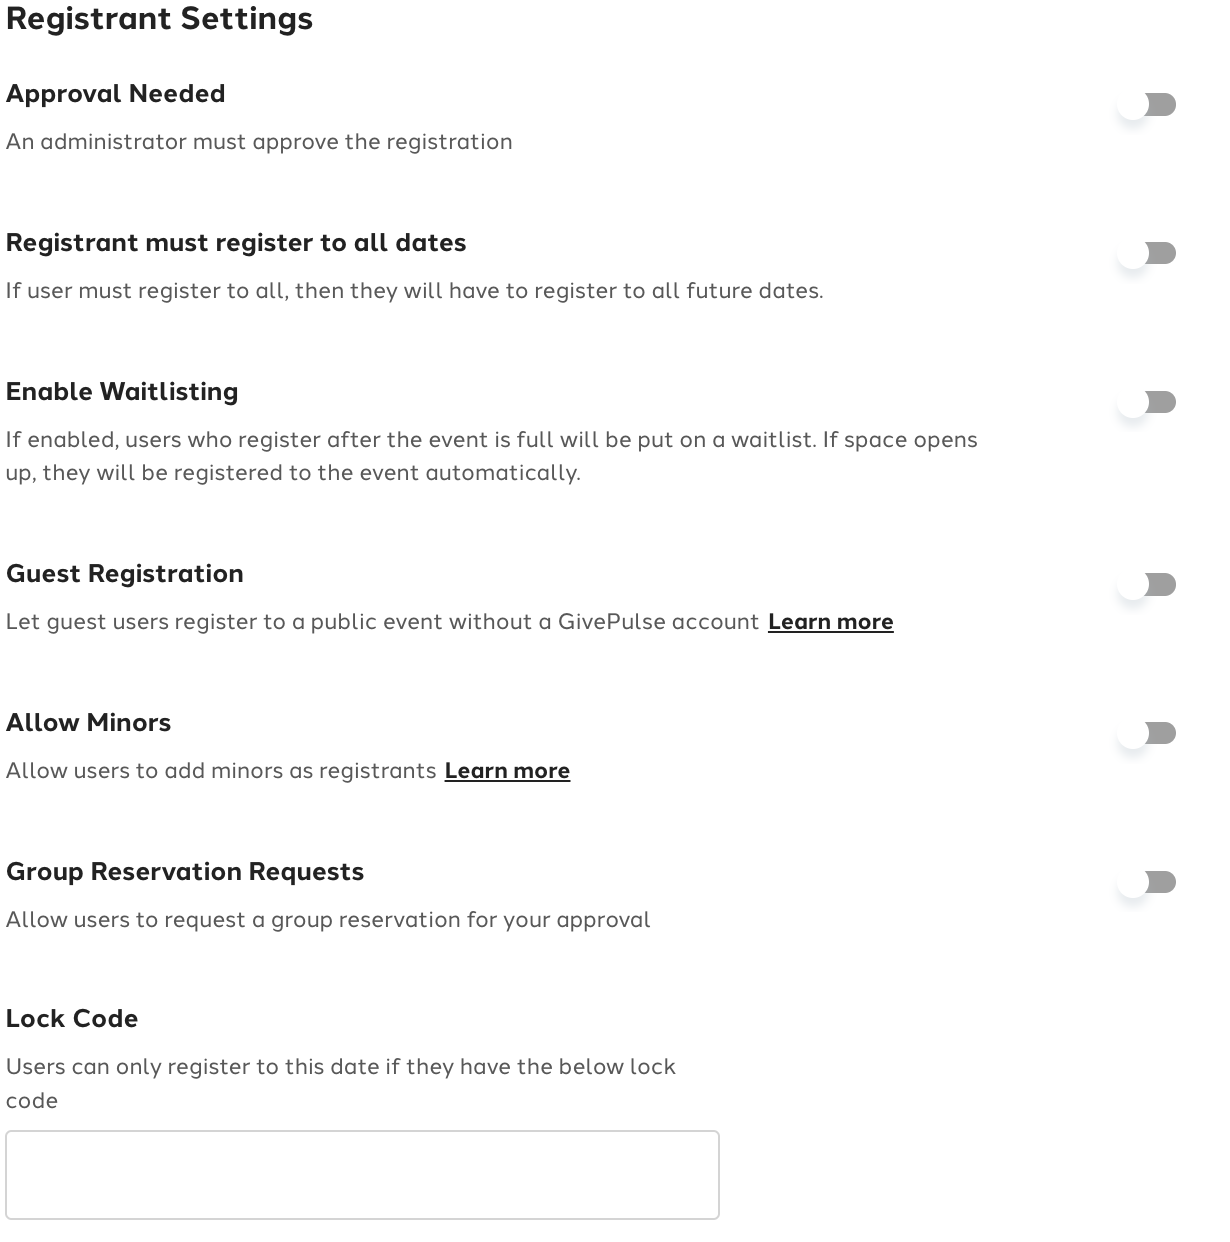1230x1242 pixels.
Task: Focus the Lock Code text field
Action: coord(362,1175)
